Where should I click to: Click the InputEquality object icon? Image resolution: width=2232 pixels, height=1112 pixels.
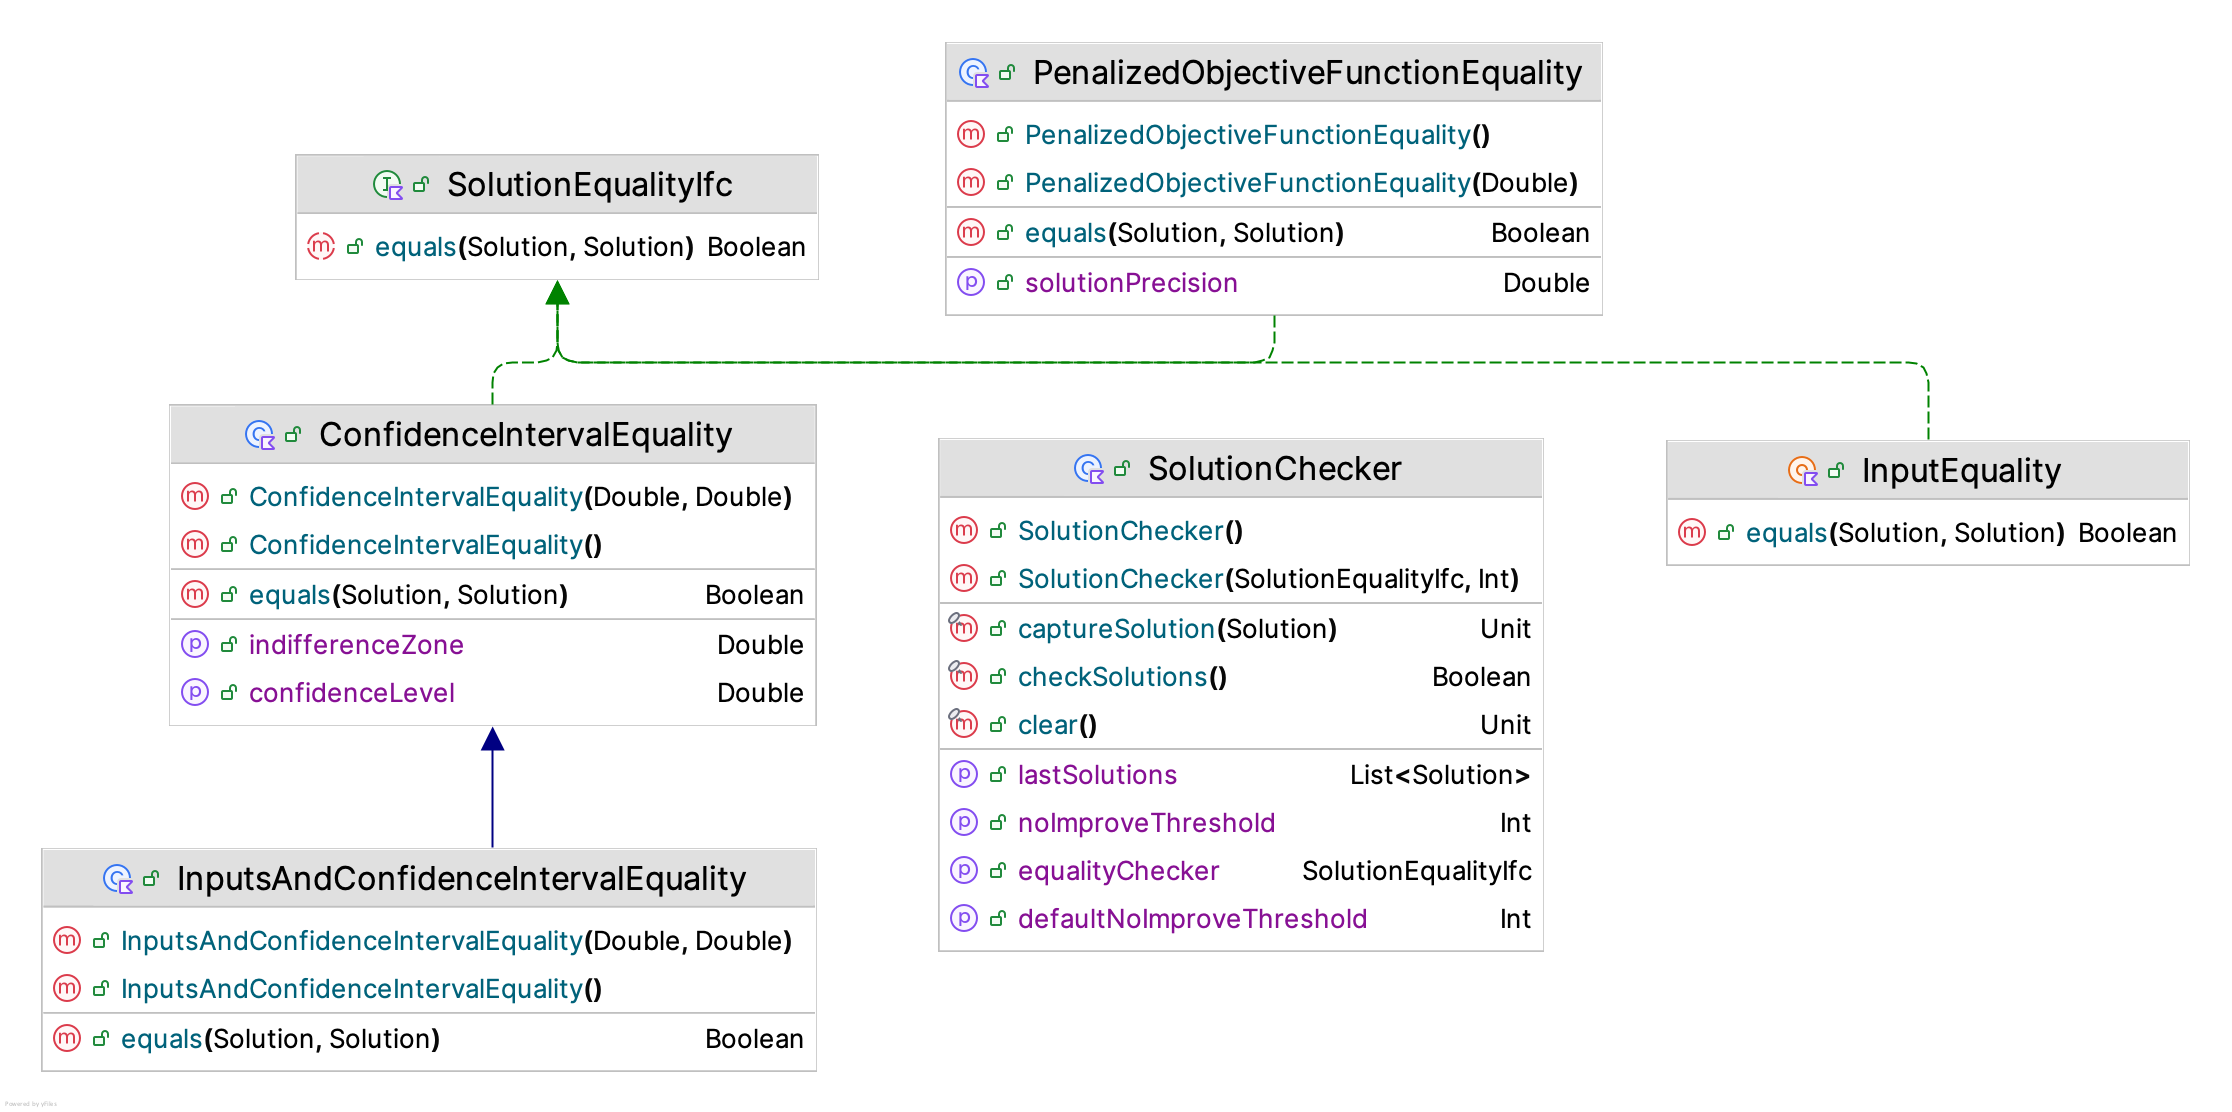pos(1803,471)
